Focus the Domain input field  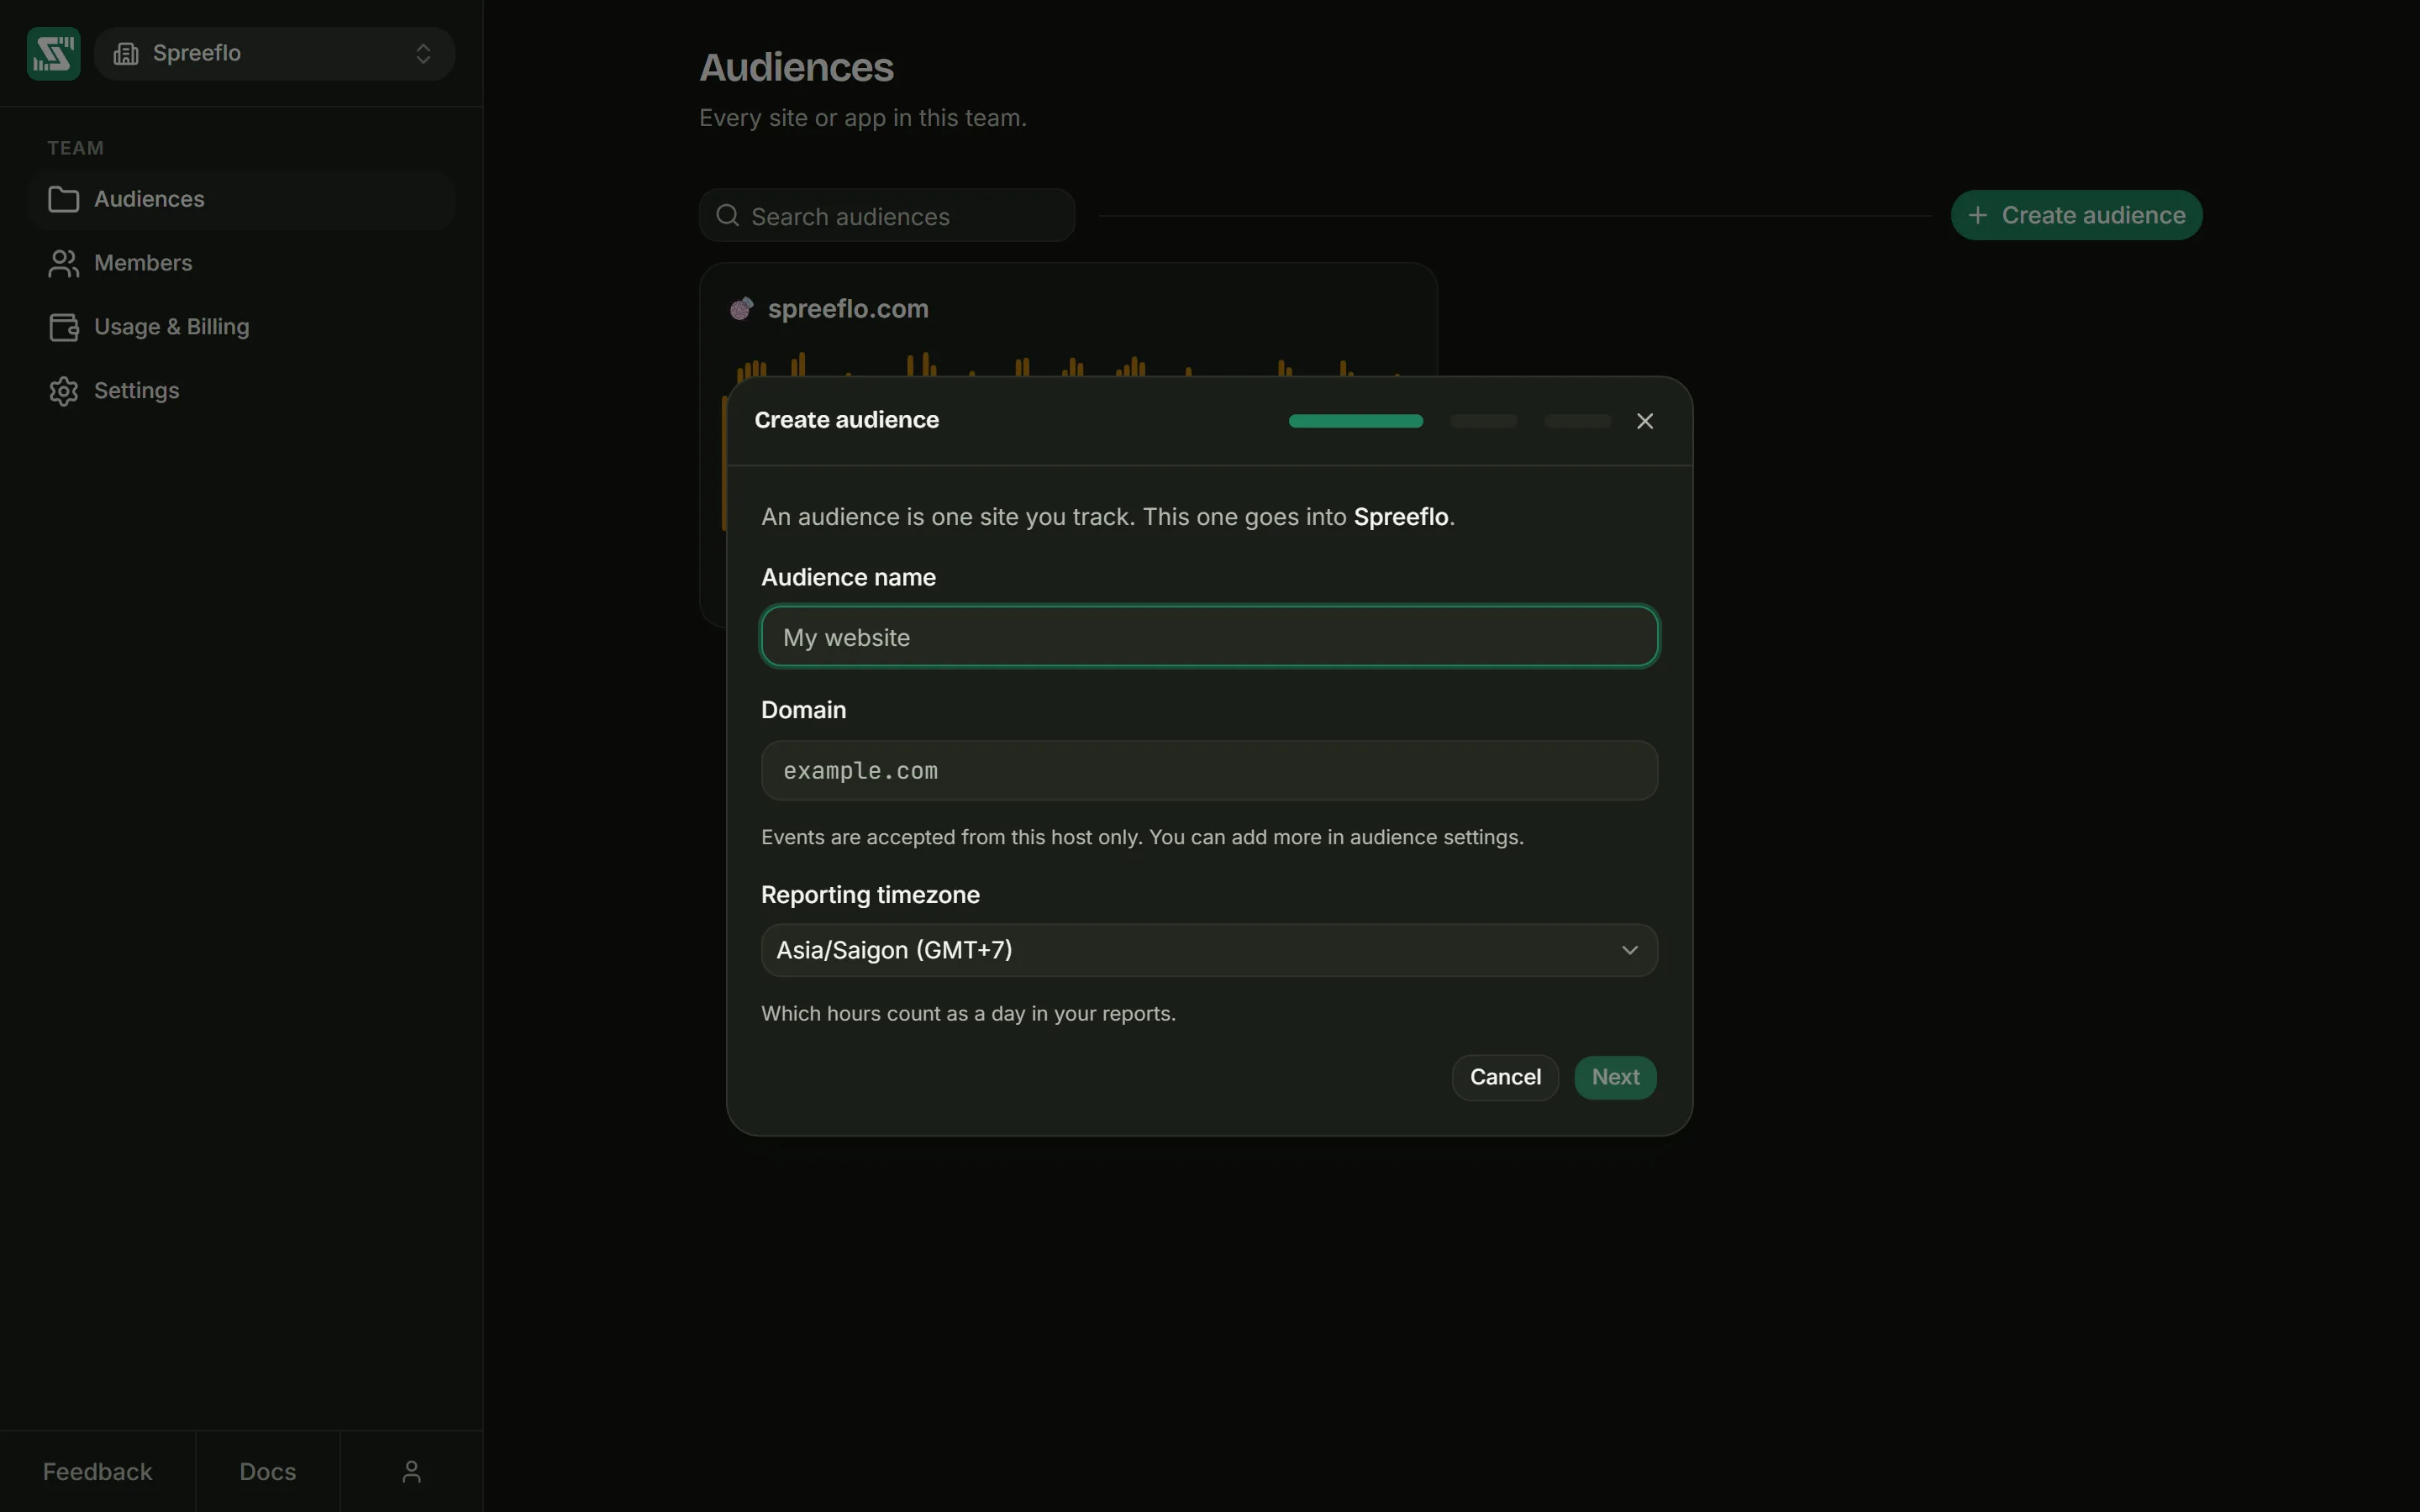(x=1209, y=771)
